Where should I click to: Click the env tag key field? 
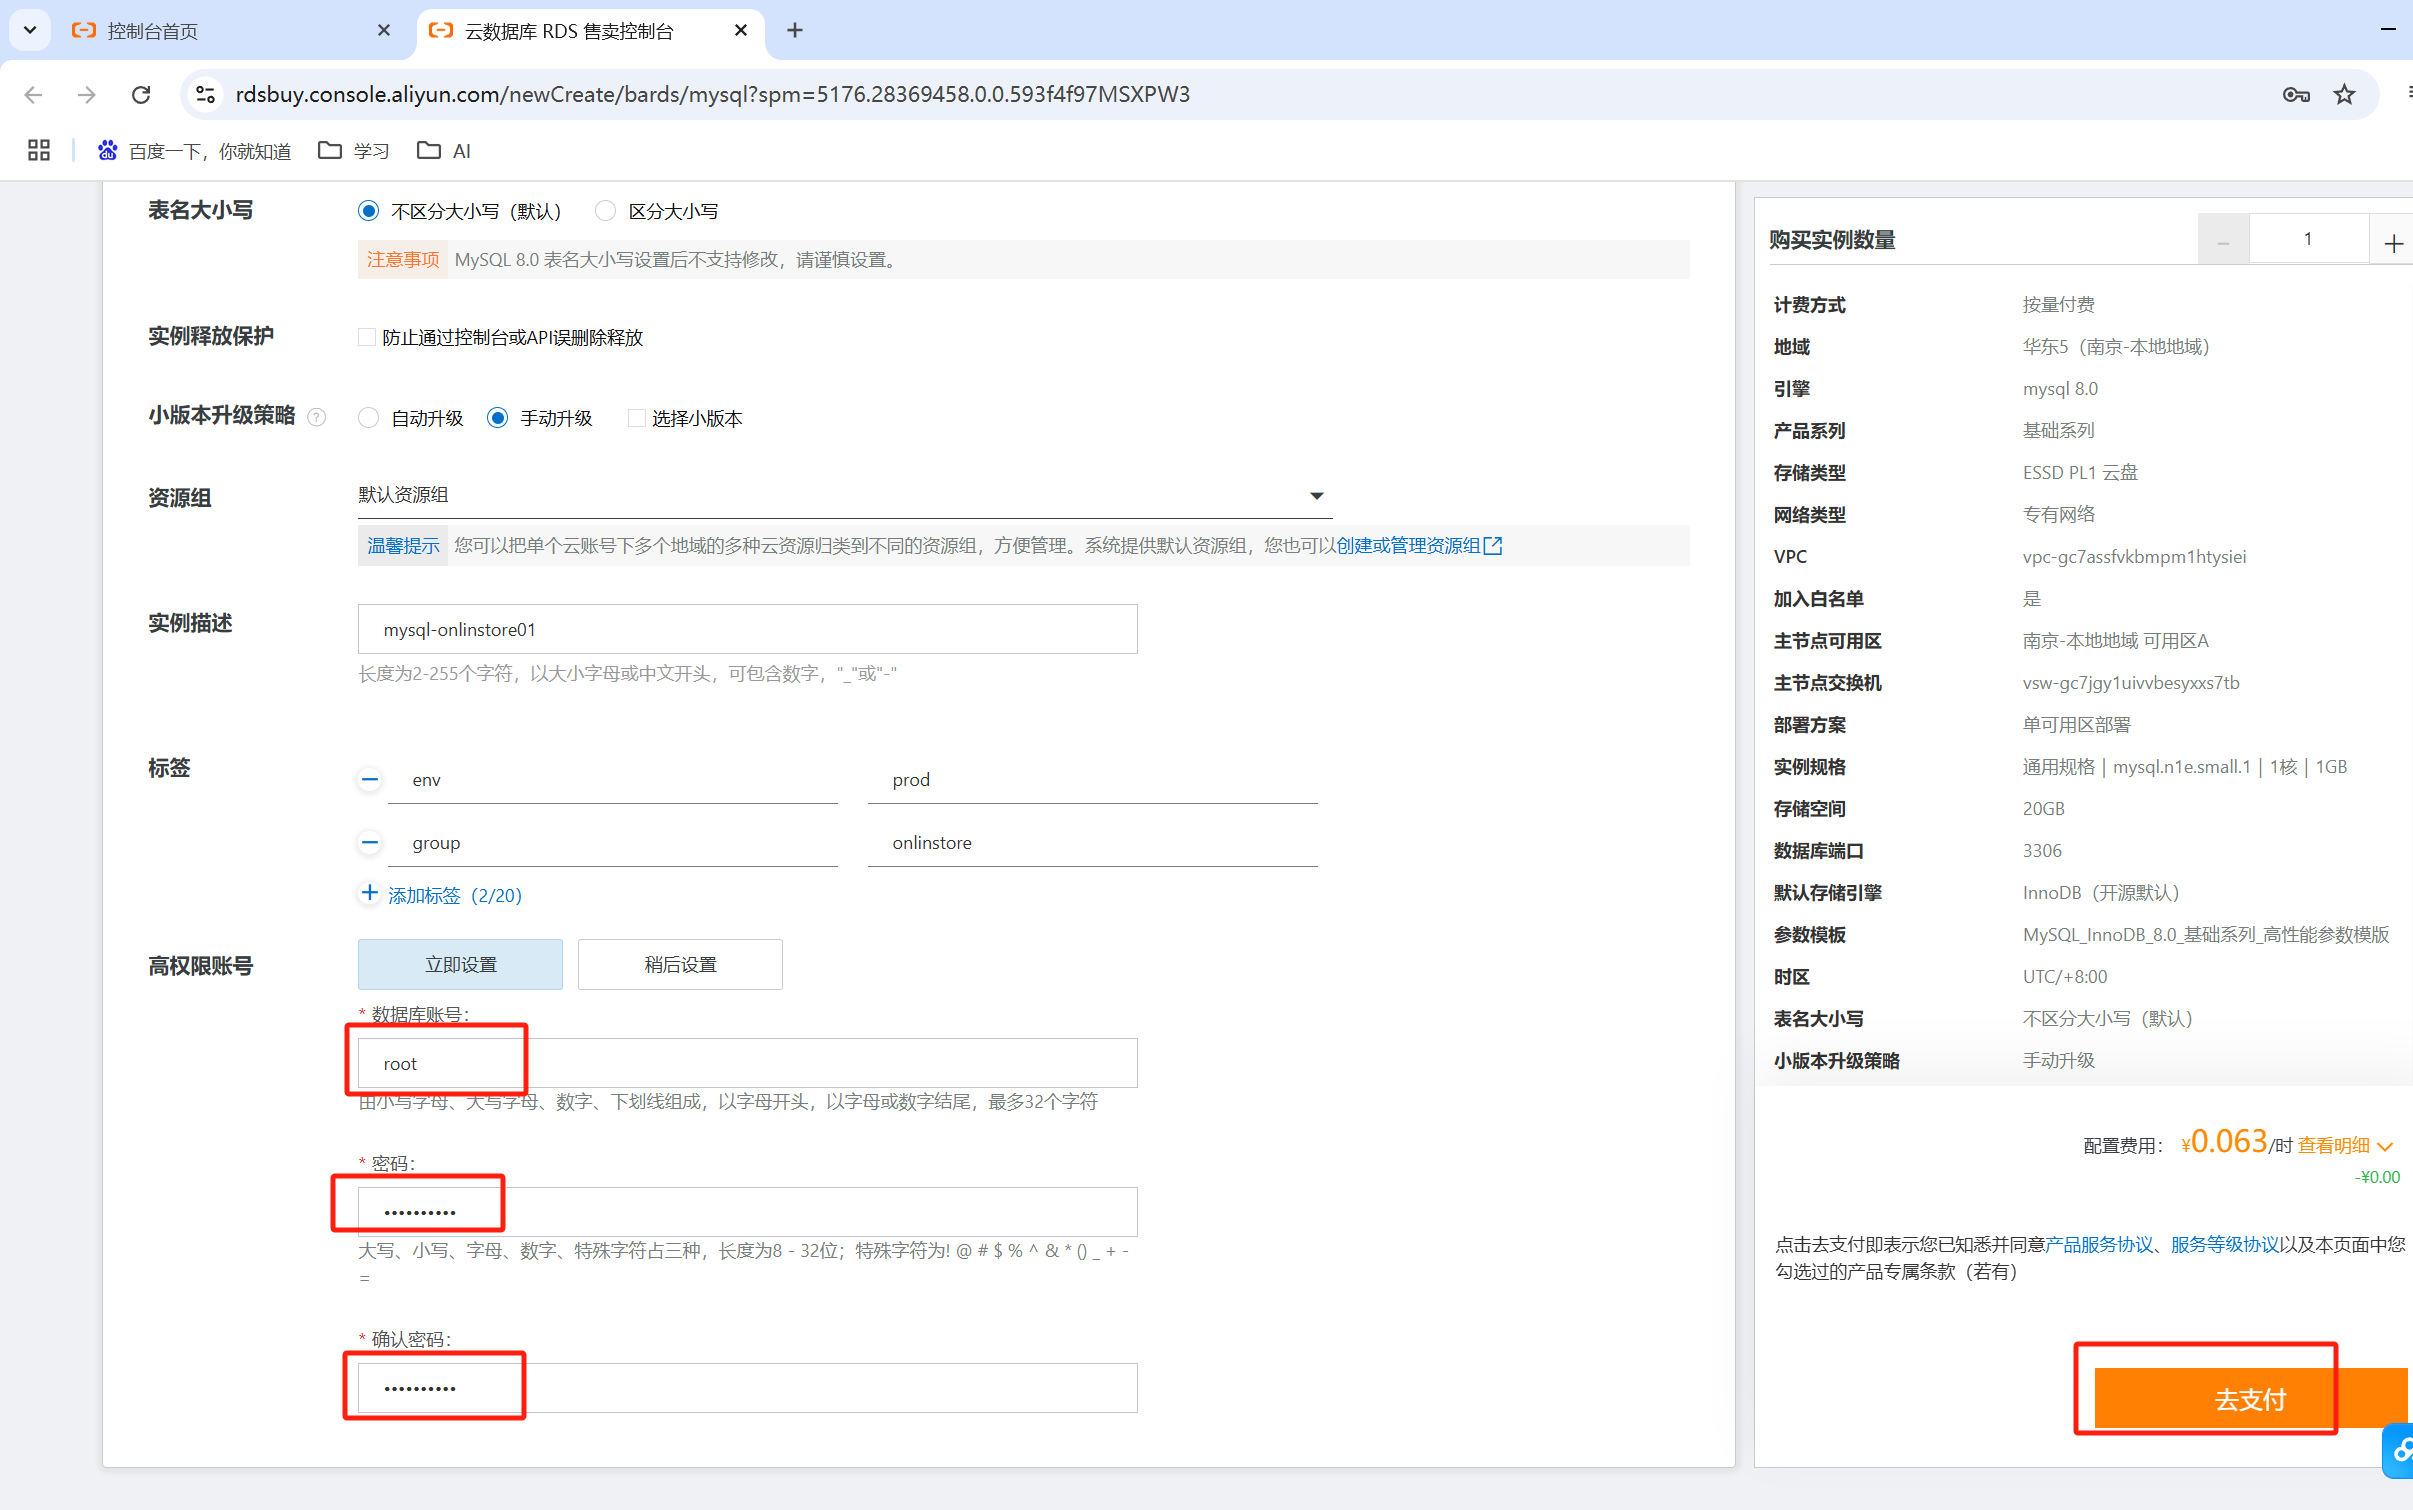point(613,780)
